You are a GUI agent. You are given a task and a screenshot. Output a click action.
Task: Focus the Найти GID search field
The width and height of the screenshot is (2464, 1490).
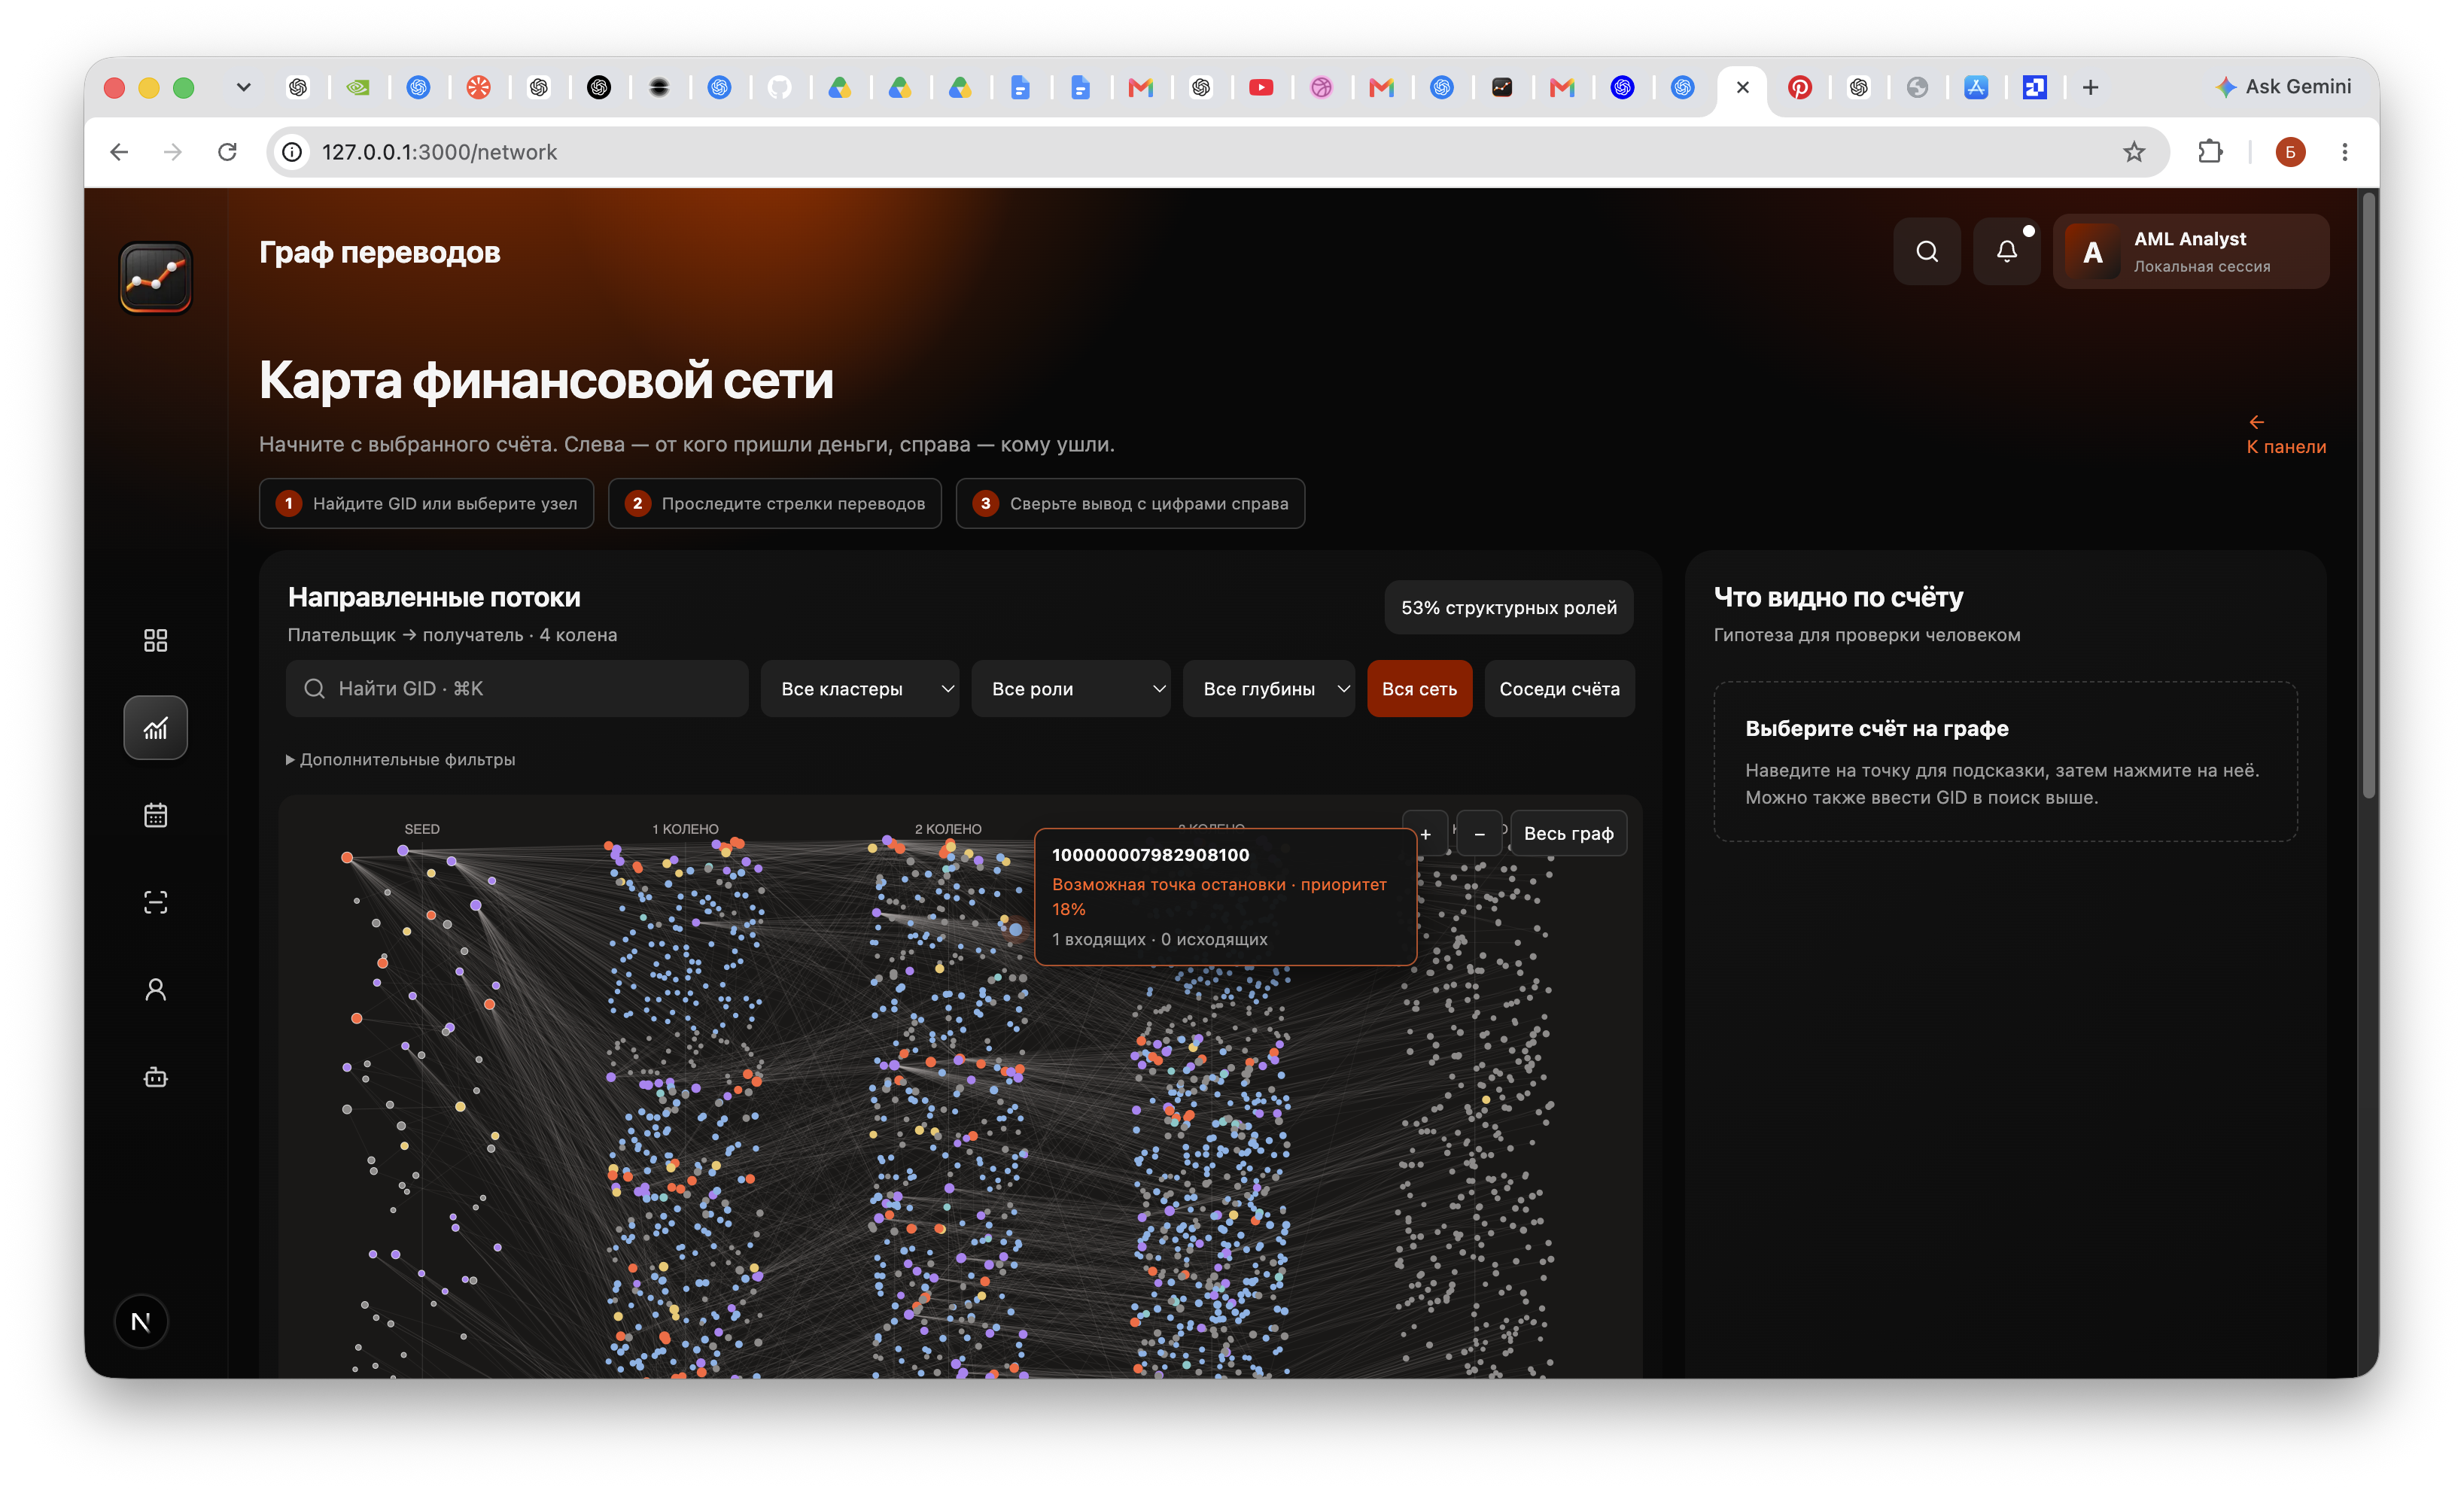516,689
